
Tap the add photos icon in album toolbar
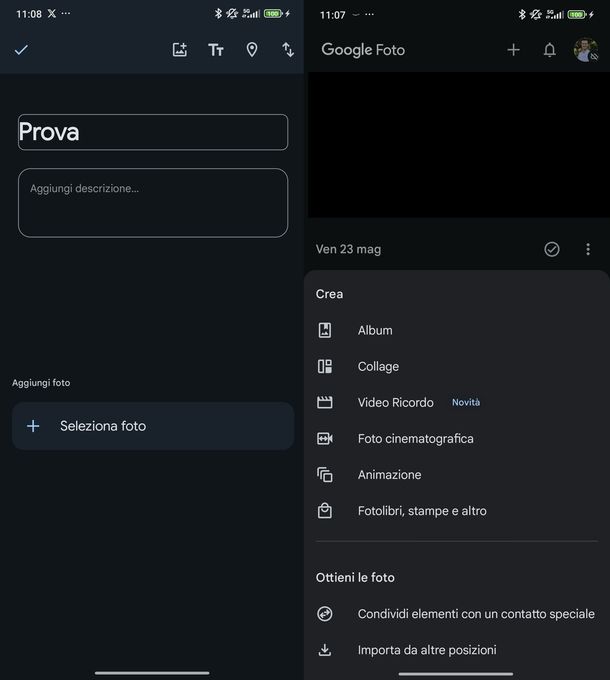[179, 50]
